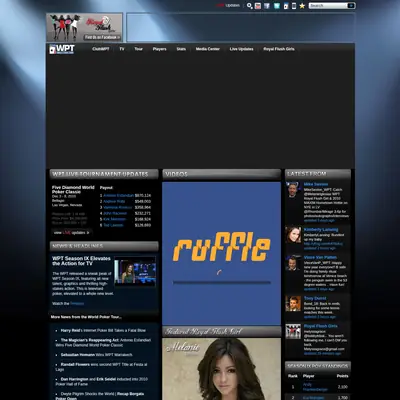Click the calendar icon in top toolbar
400x400 pixels.
point(258,6)
